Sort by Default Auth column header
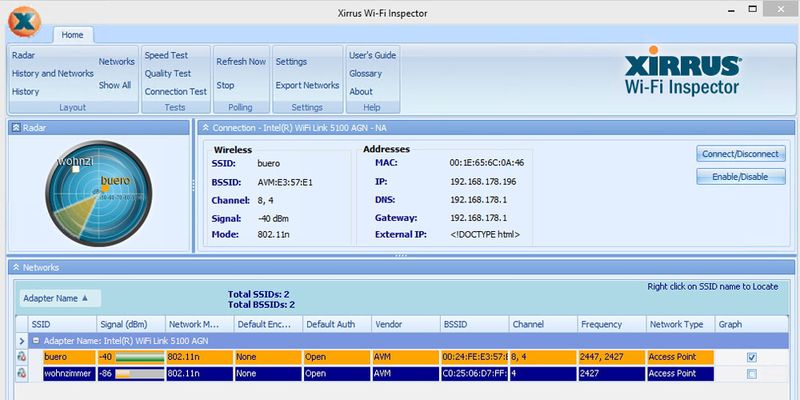 pos(337,324)
